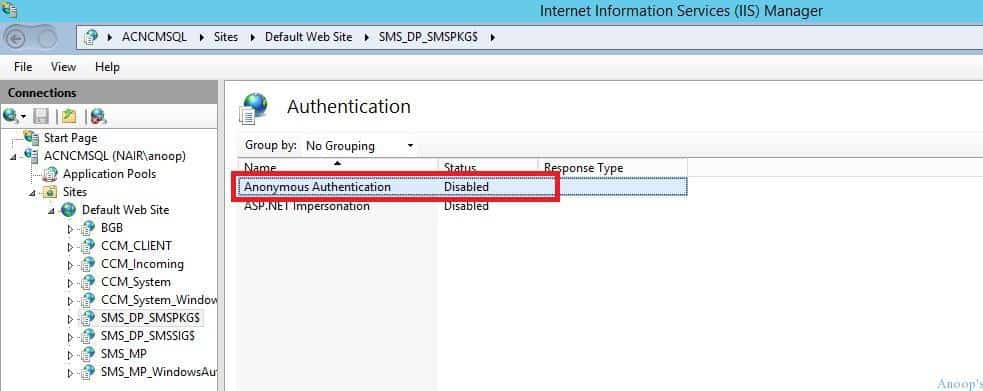Click the CCM_System application icon
The width and height of the screenshot is (983, 391).
[x=88, y=282]
